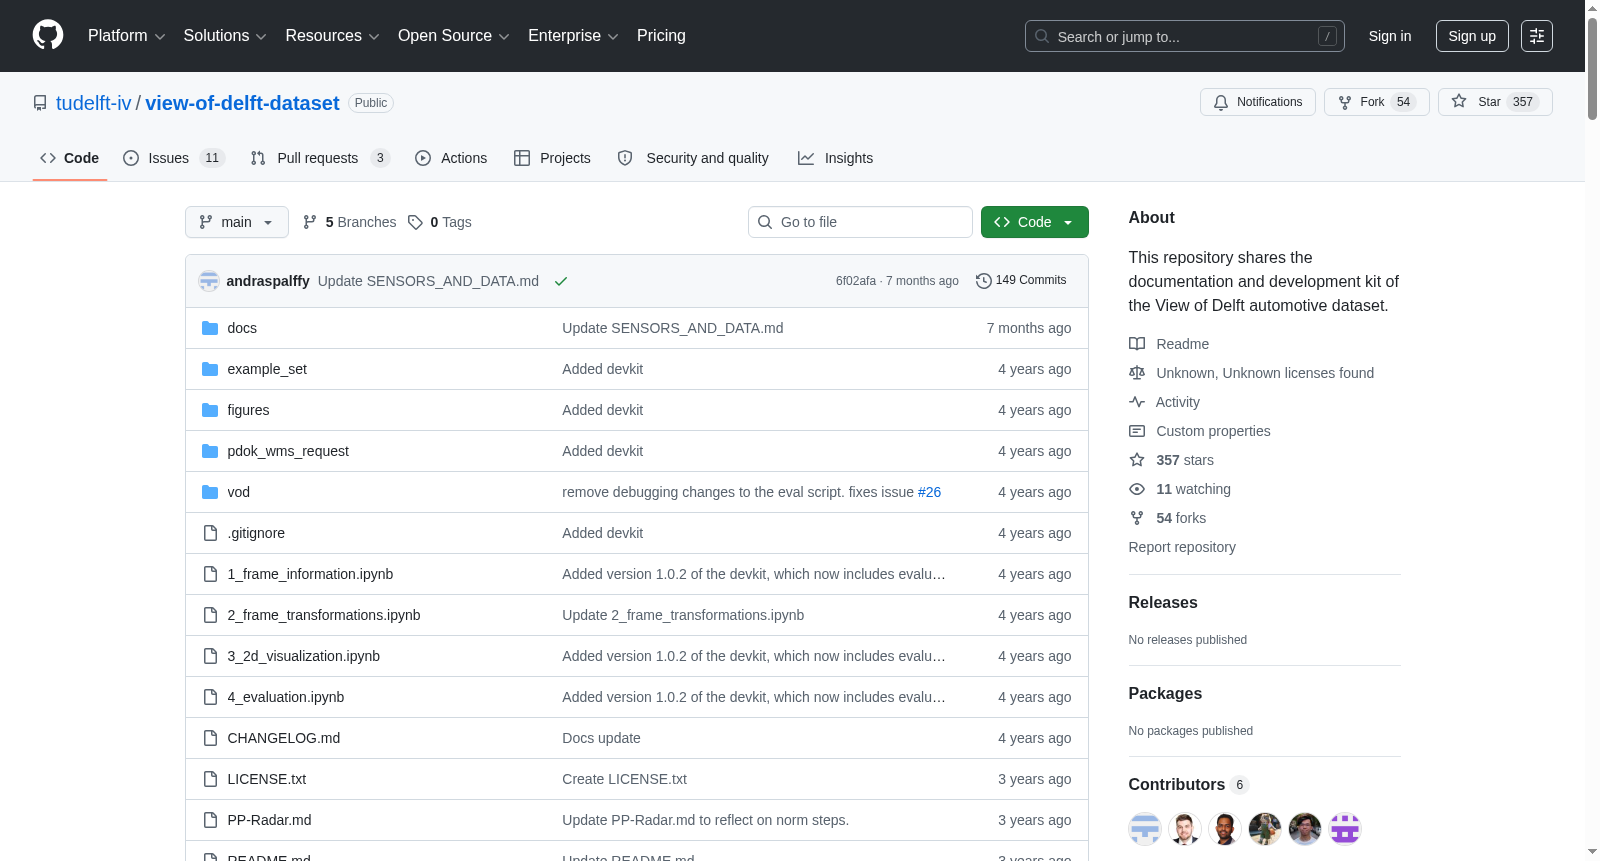Image resolution: width=1600 pixels, height=861 pixels.
Task: Focus the Search or jump to field
Action: pos(1185,36)
